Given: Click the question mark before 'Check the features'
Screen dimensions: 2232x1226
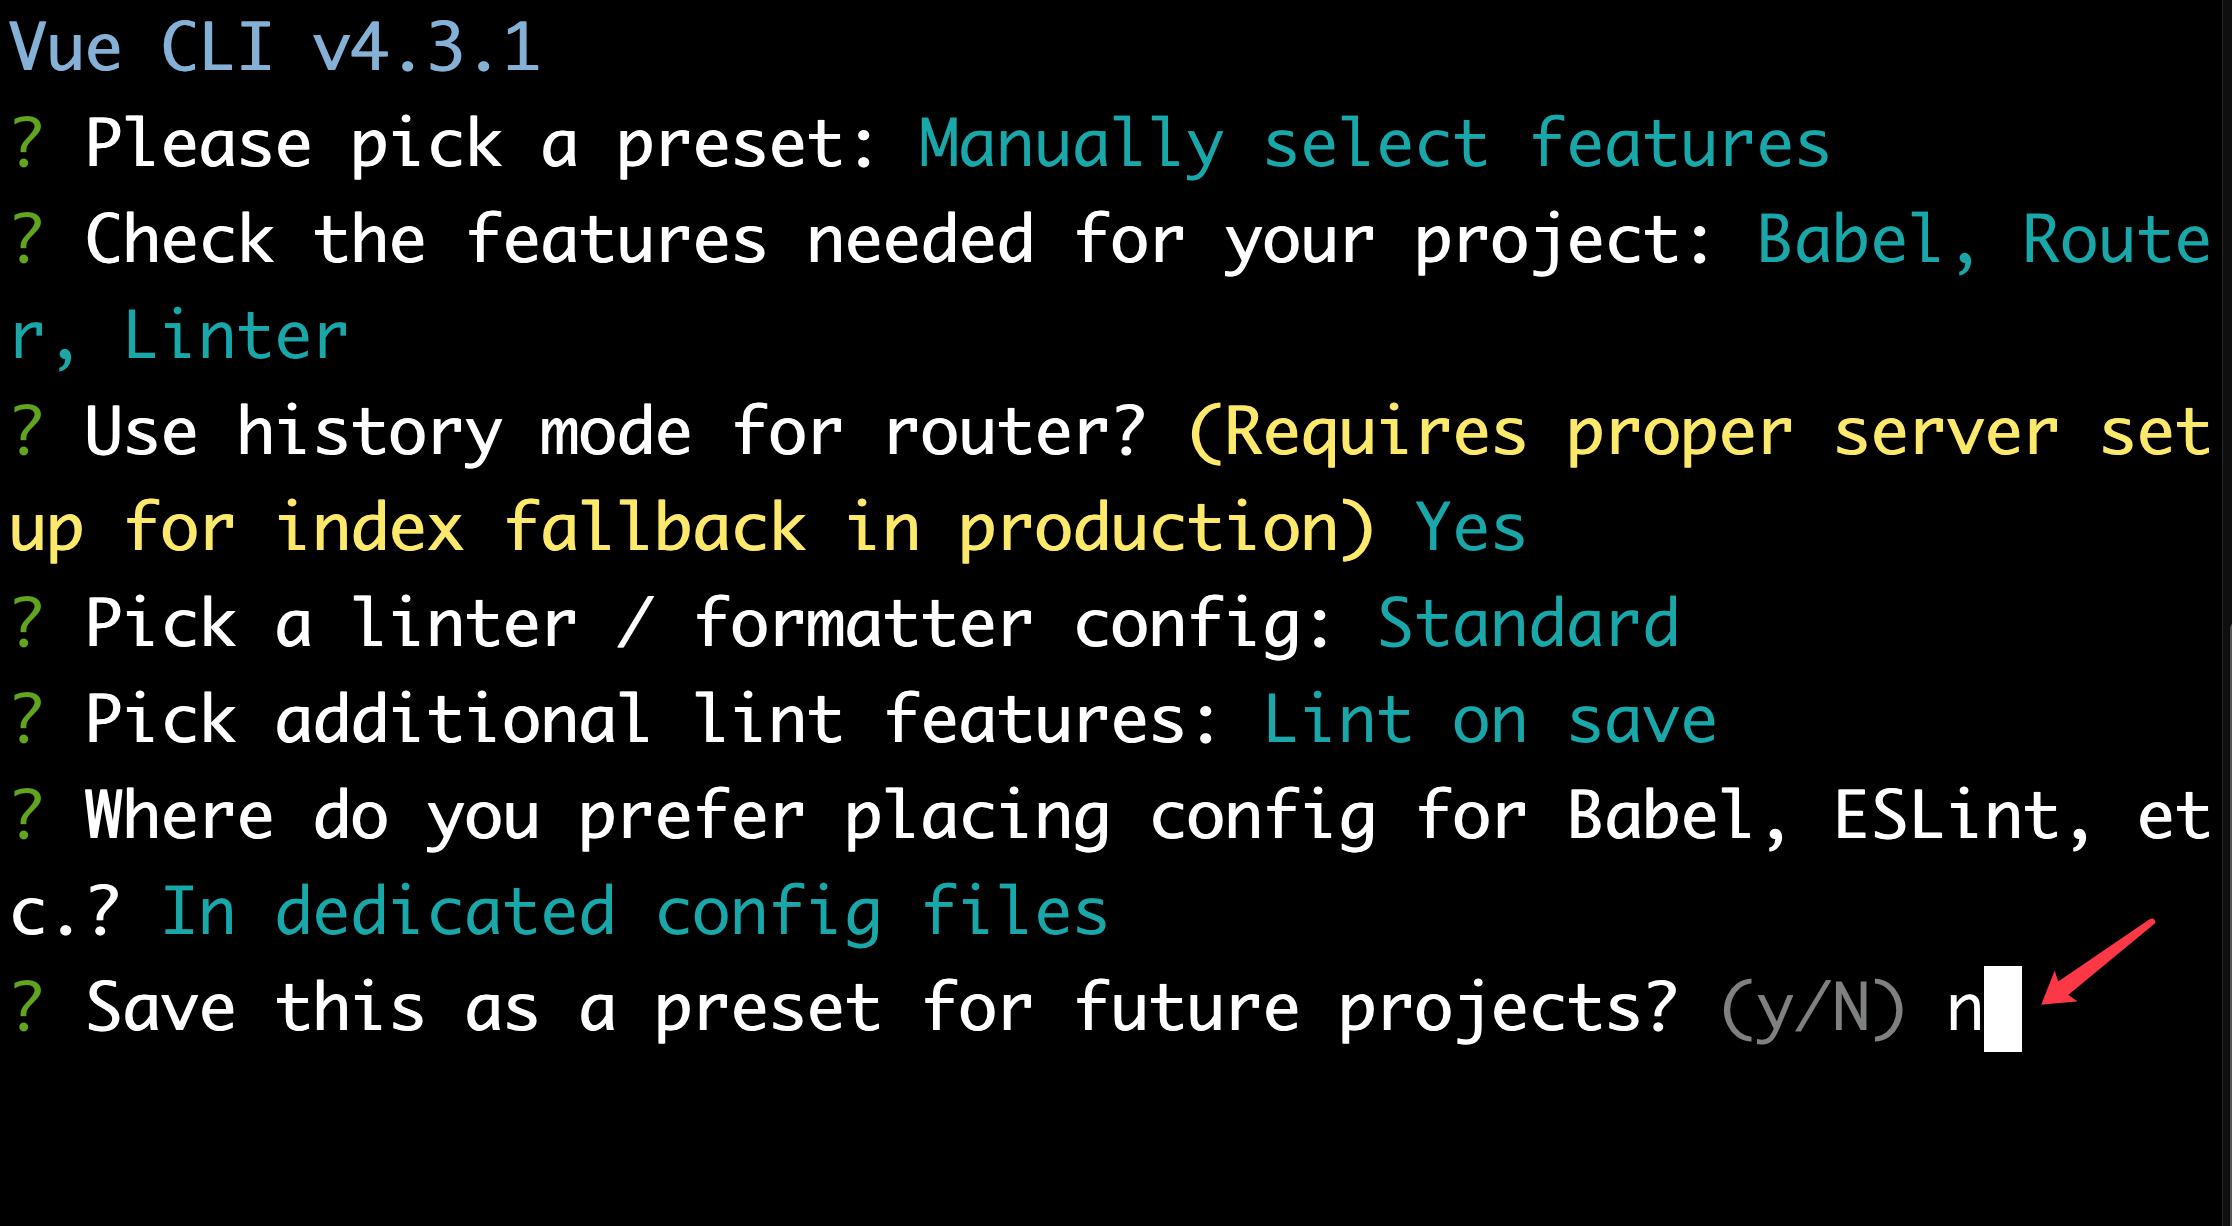Looking at the screenshot, I should [27, 239].
